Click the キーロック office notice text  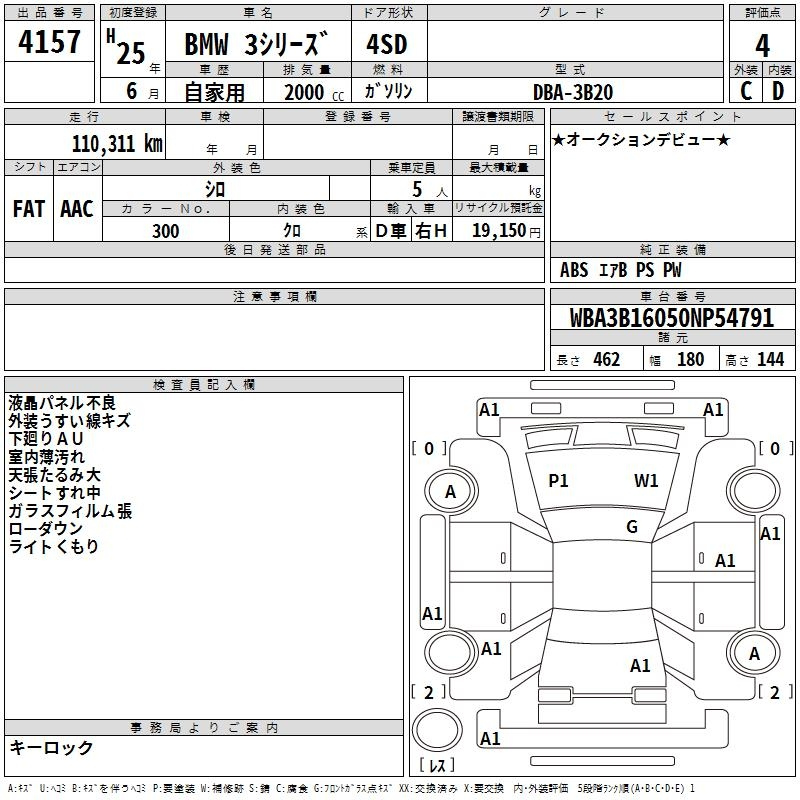52,748
